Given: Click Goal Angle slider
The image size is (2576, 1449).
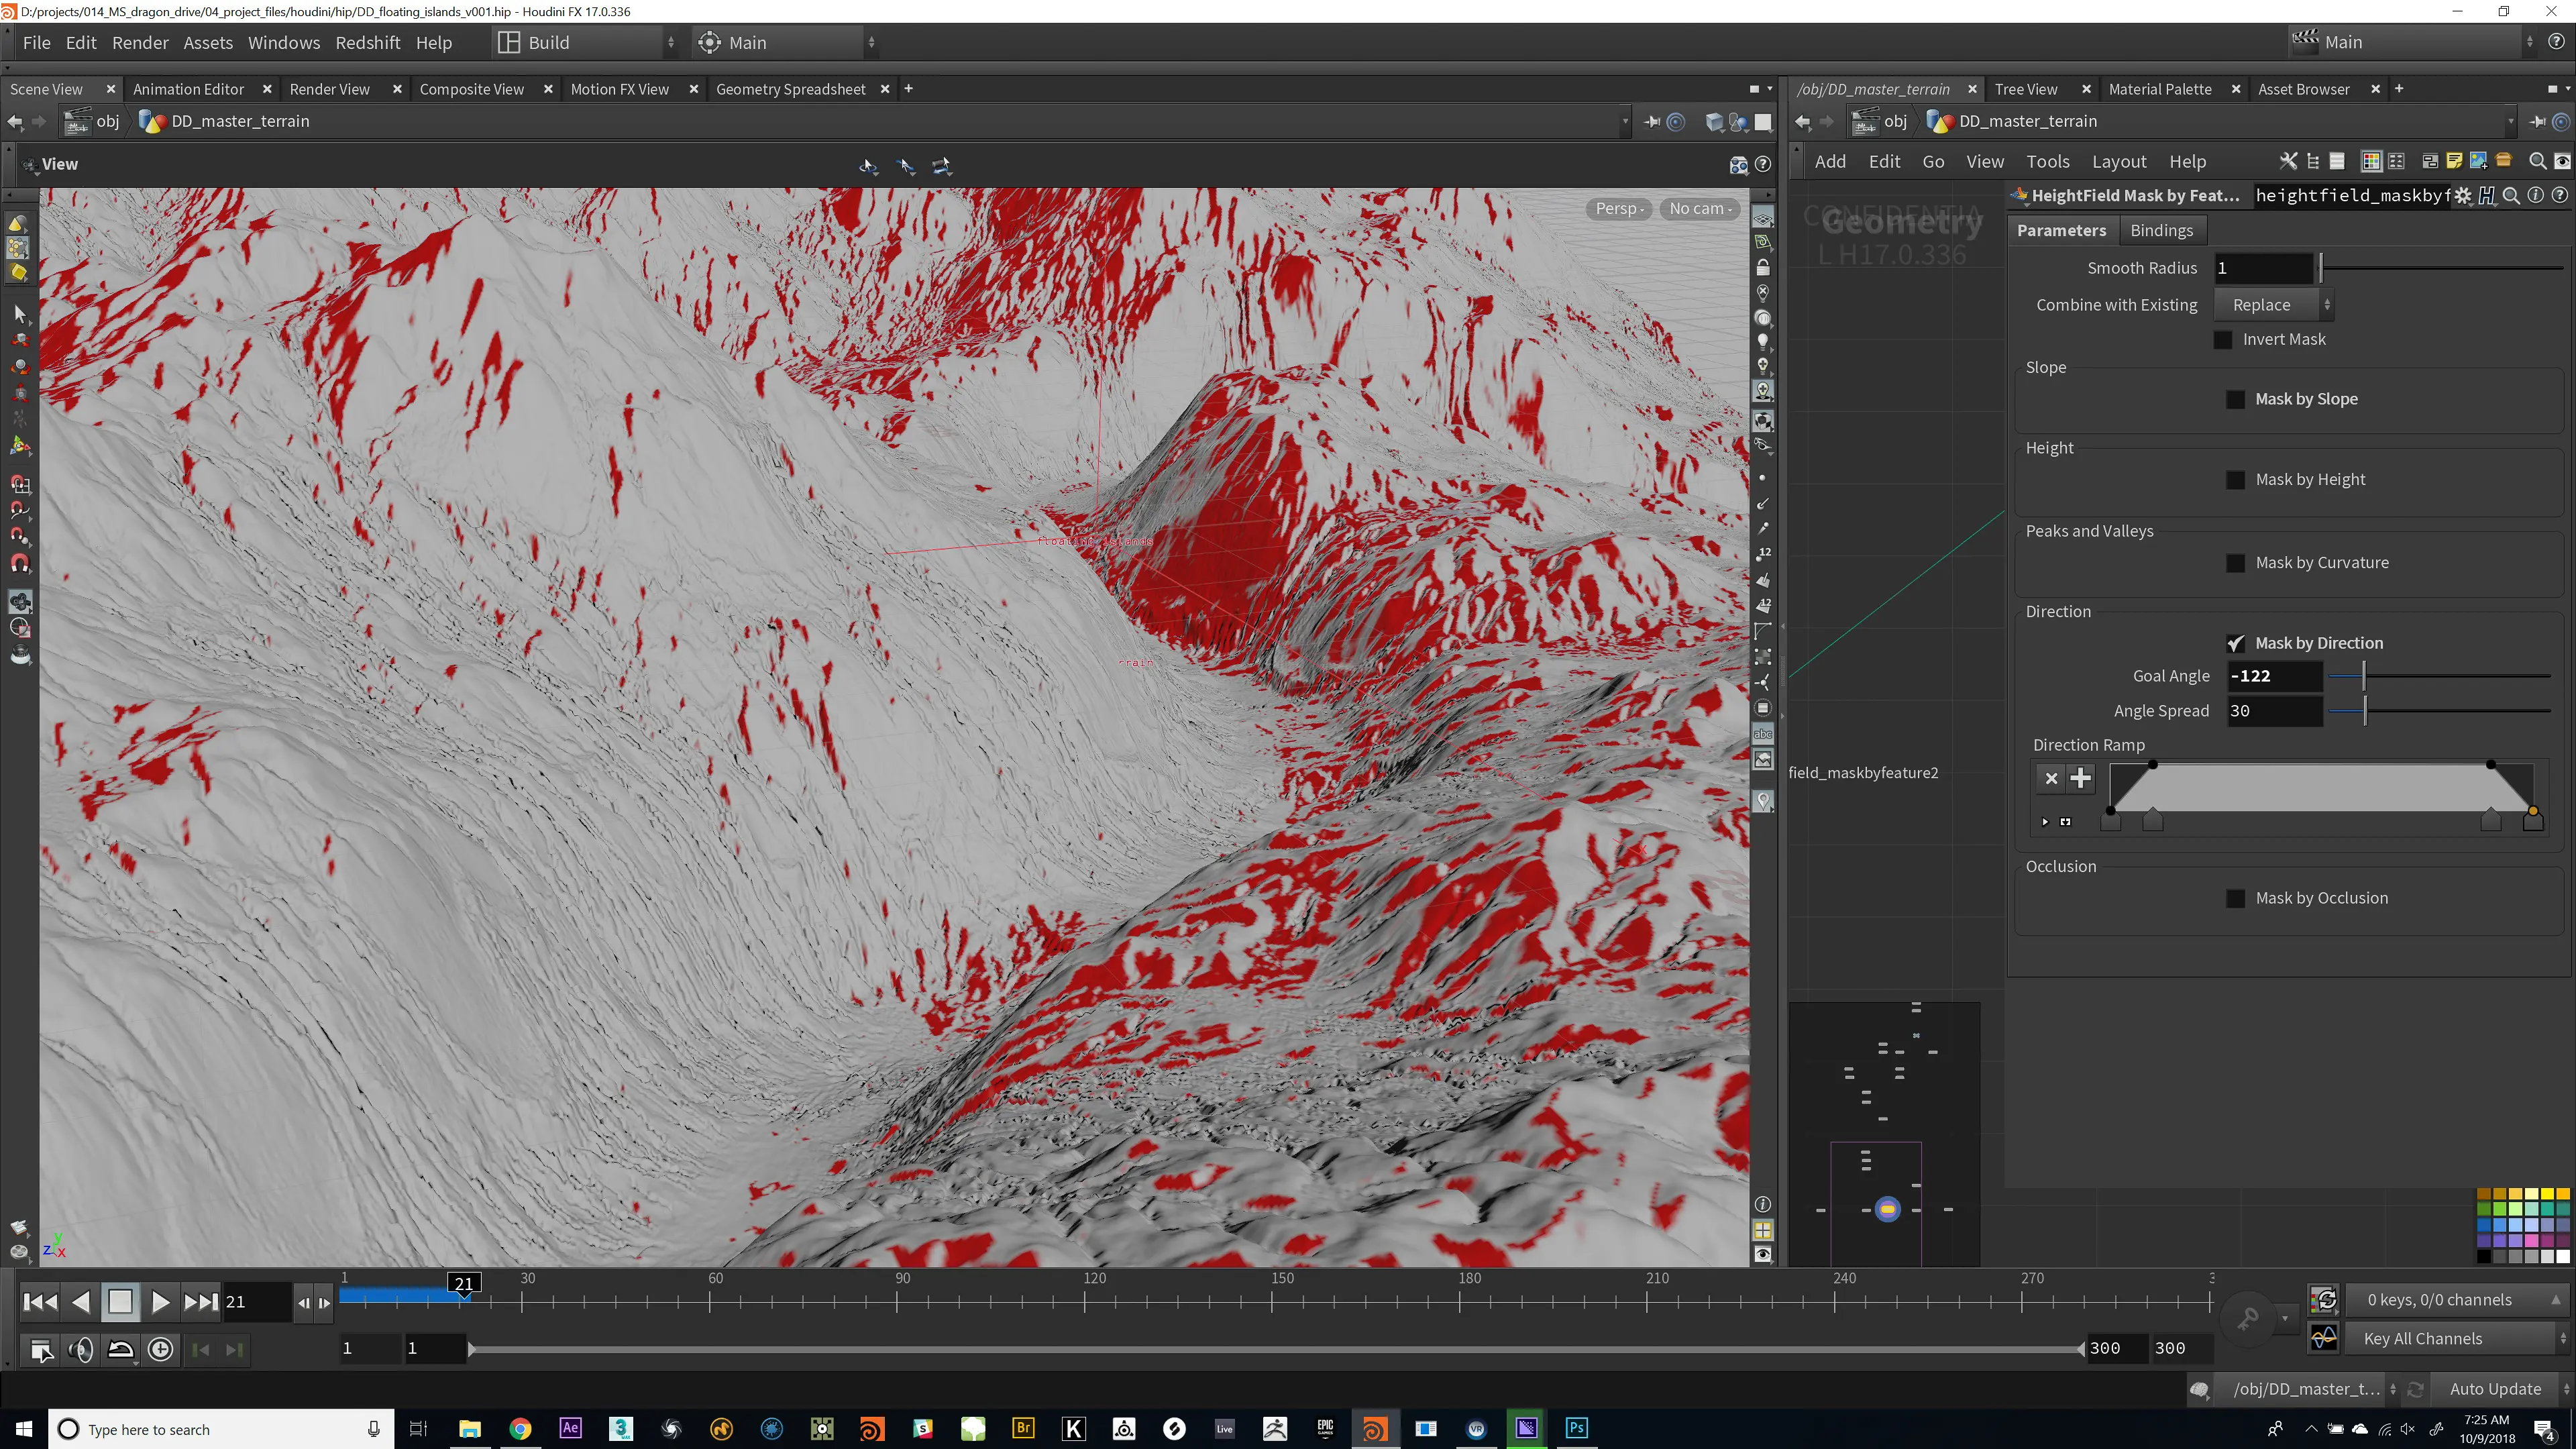Looking at the screenshot, I should click(2440, 676).
